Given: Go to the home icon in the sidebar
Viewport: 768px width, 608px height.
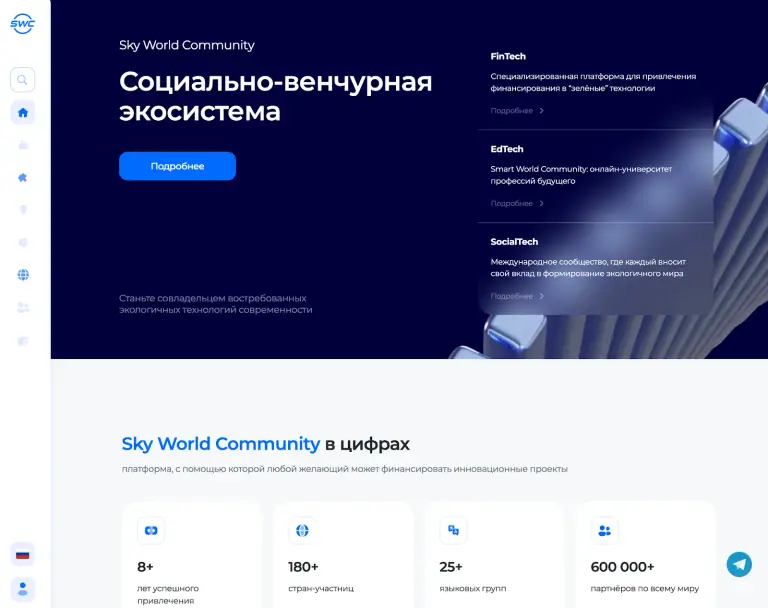Looking at the screenshot, I should coord(23,113).
